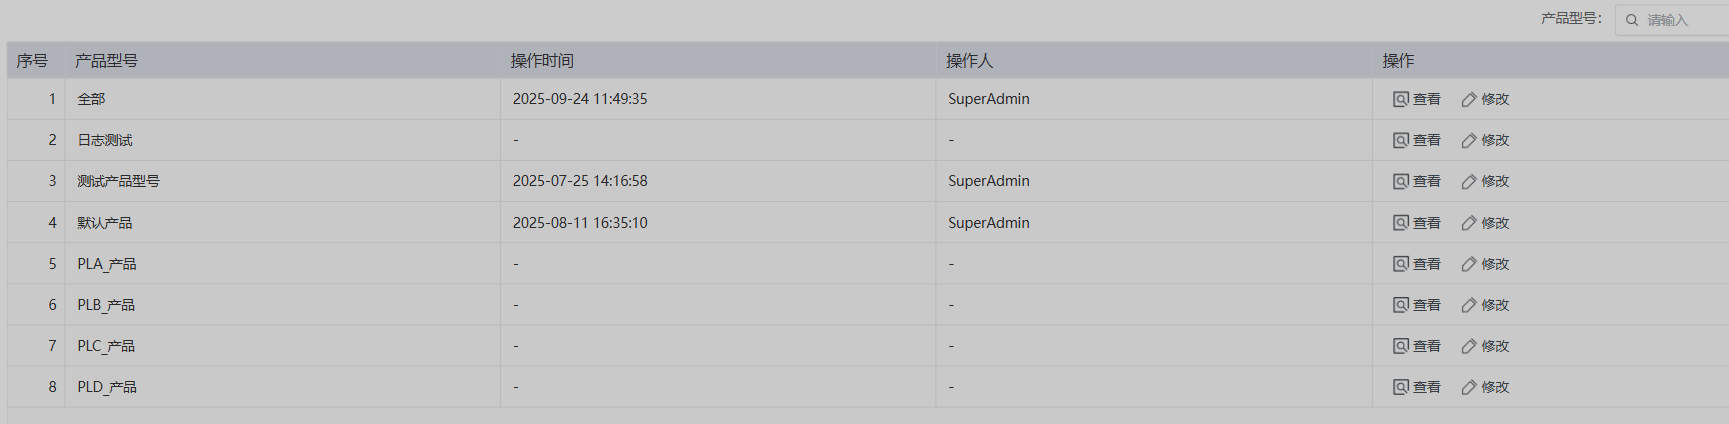
Task: Click 查看 link for PLC_产品
Action: [1426, 346]
